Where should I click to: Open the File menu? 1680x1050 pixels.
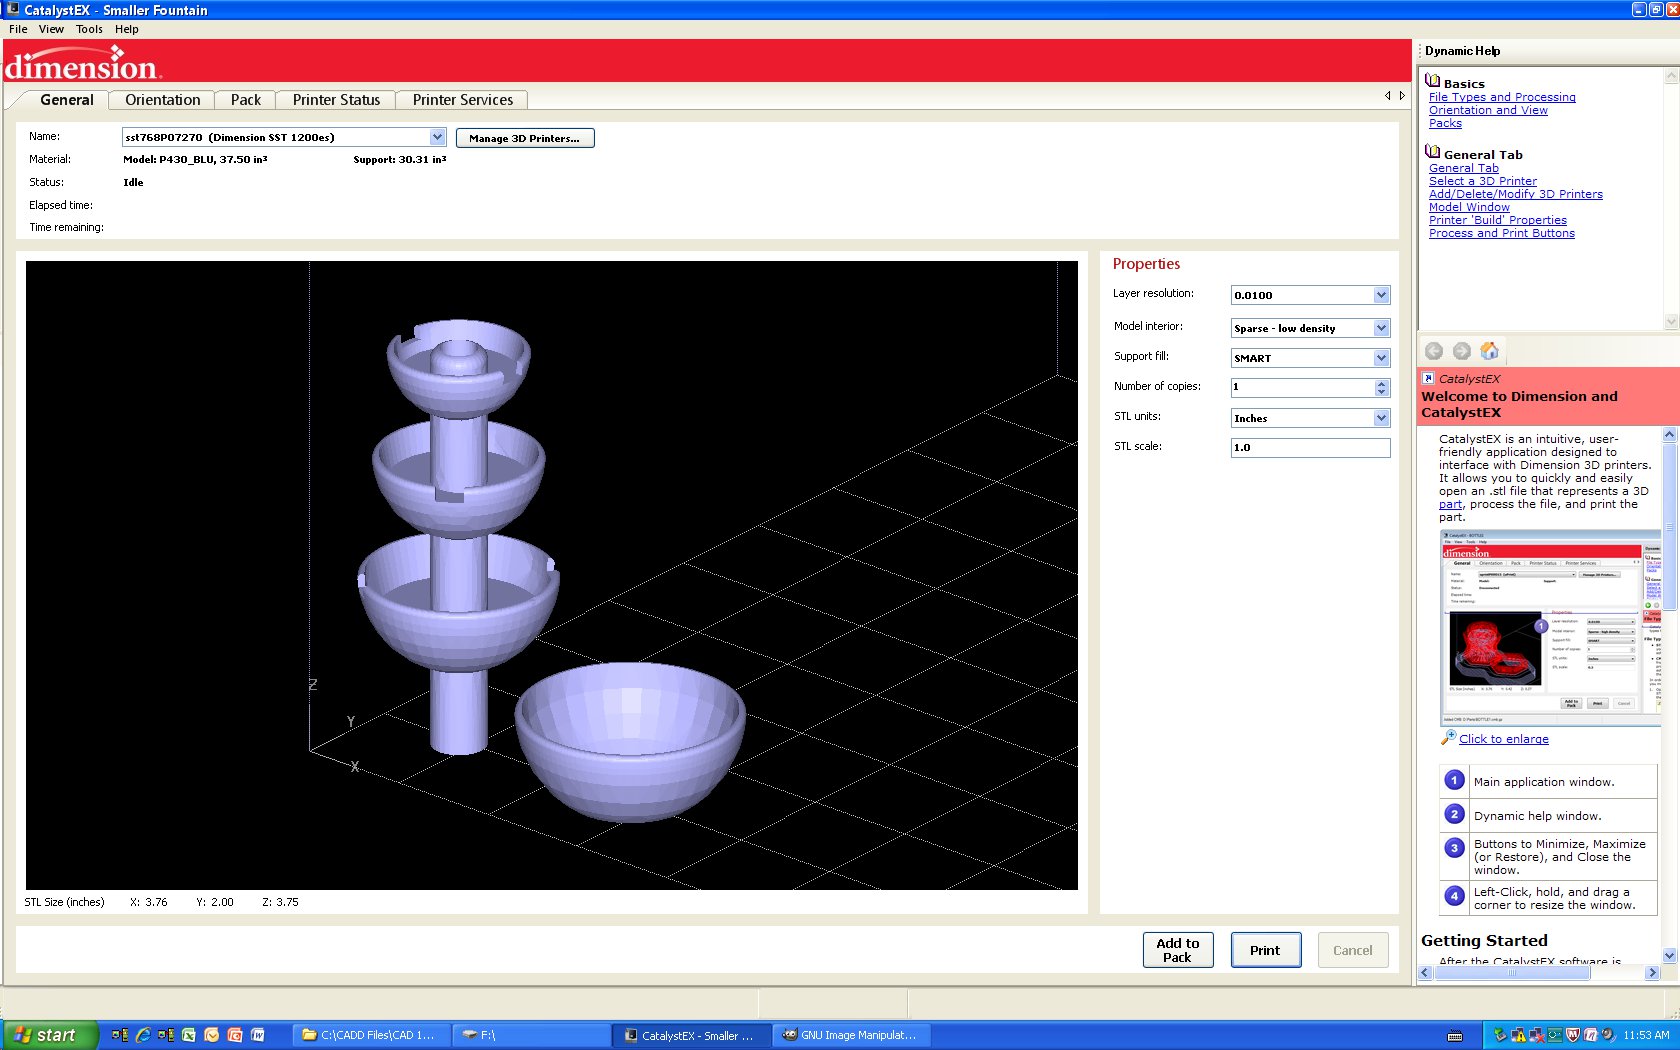click(x=18, y=29)
